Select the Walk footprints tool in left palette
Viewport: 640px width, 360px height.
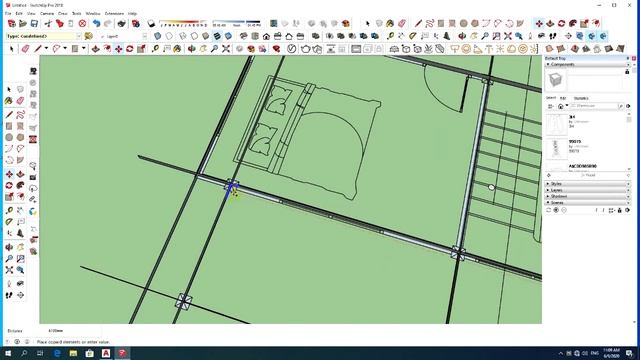coord(9,295)
